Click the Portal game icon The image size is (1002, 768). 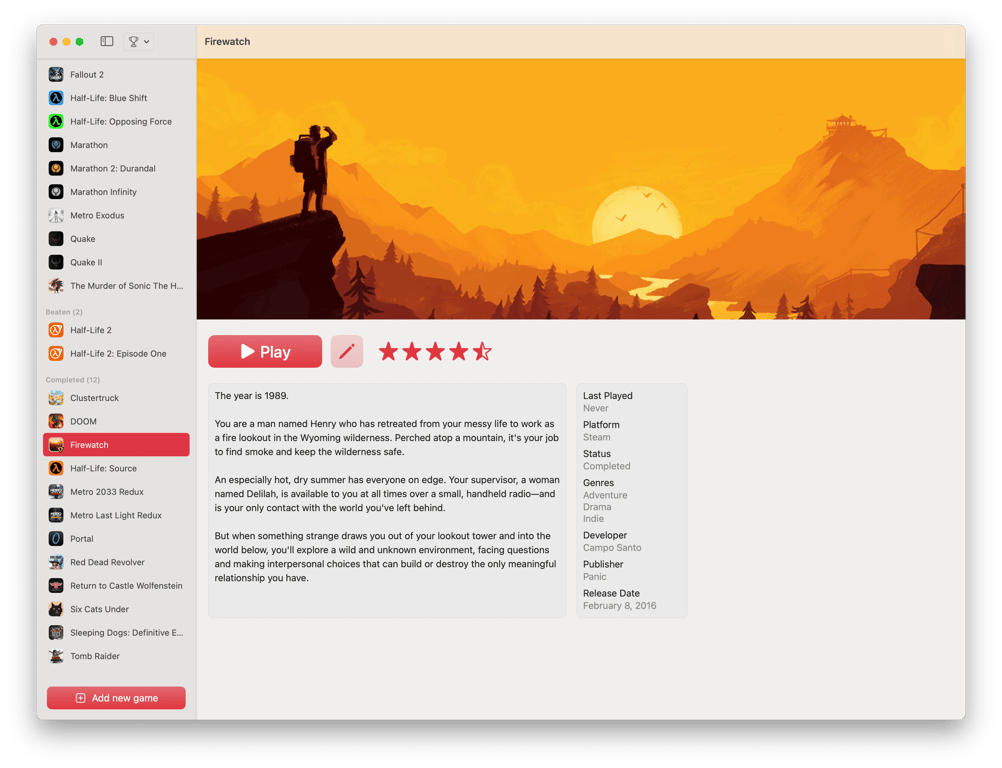[x=56, y=539]
